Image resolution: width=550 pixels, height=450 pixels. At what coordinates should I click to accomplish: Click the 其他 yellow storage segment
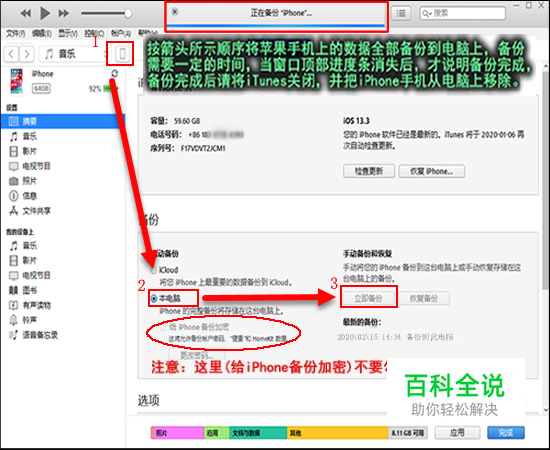click(337, 433)
